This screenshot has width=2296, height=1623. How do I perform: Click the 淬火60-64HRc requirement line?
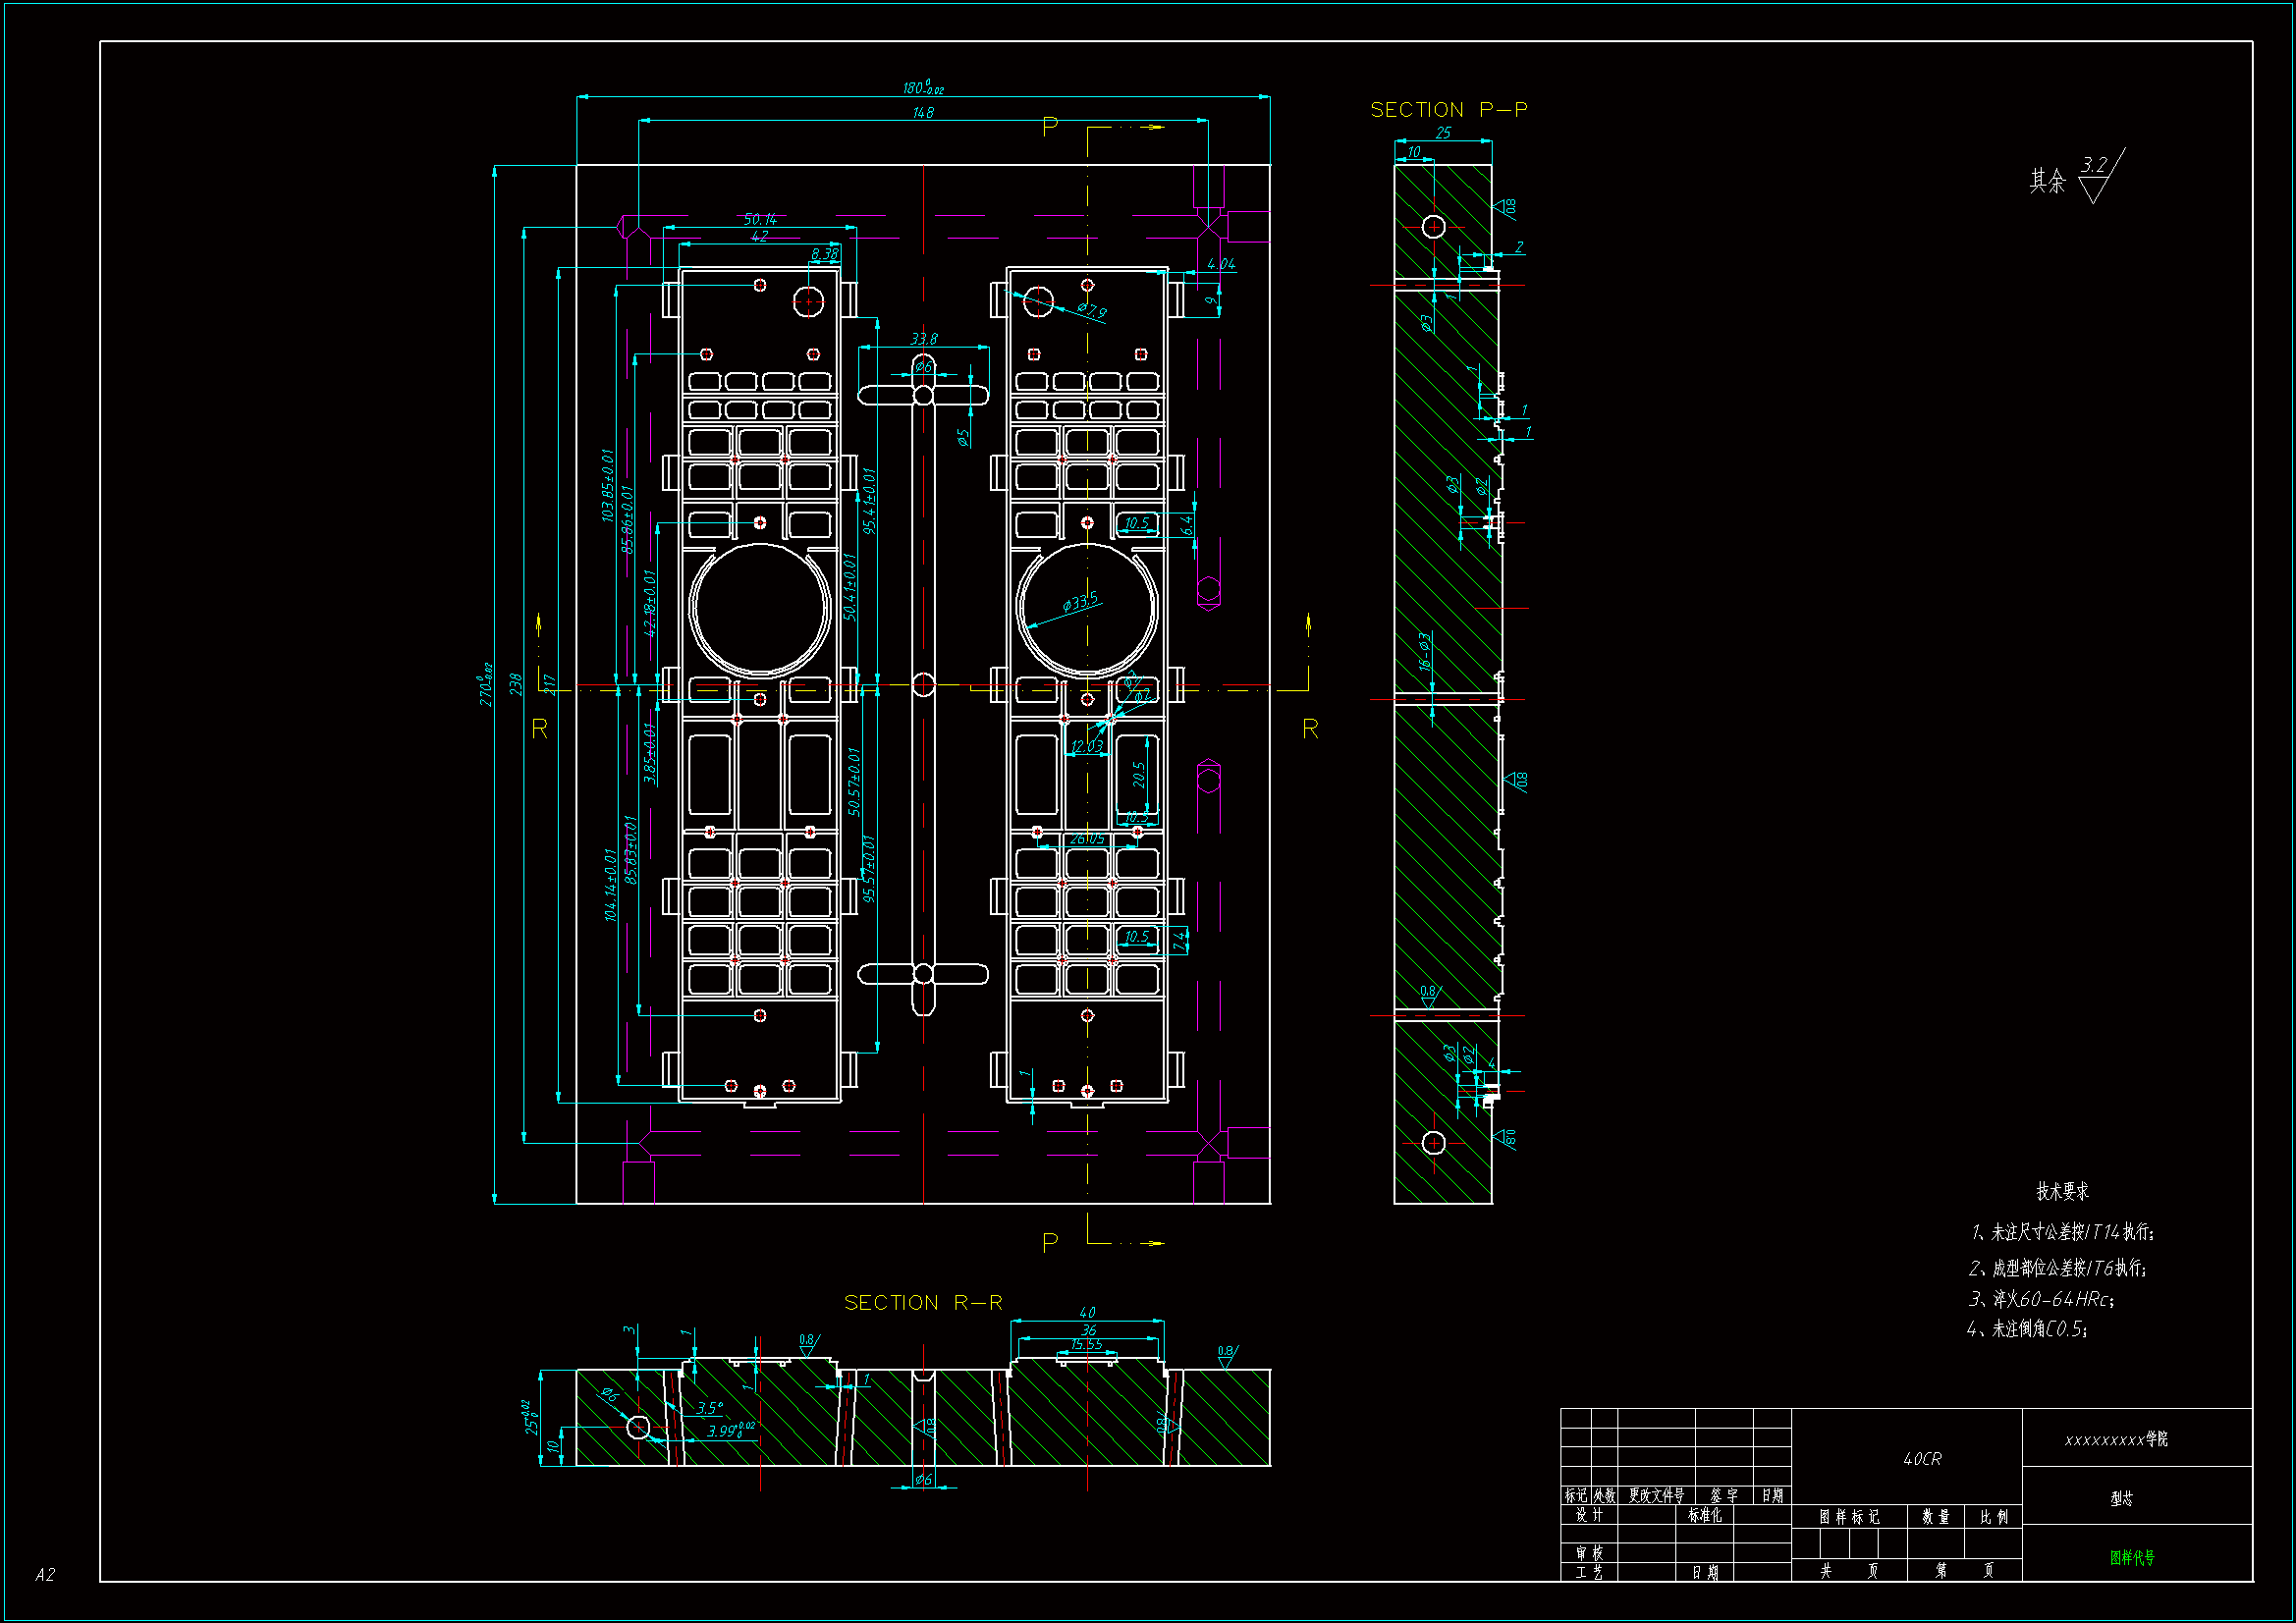pyautogui.click(x=2041, y=1299)
